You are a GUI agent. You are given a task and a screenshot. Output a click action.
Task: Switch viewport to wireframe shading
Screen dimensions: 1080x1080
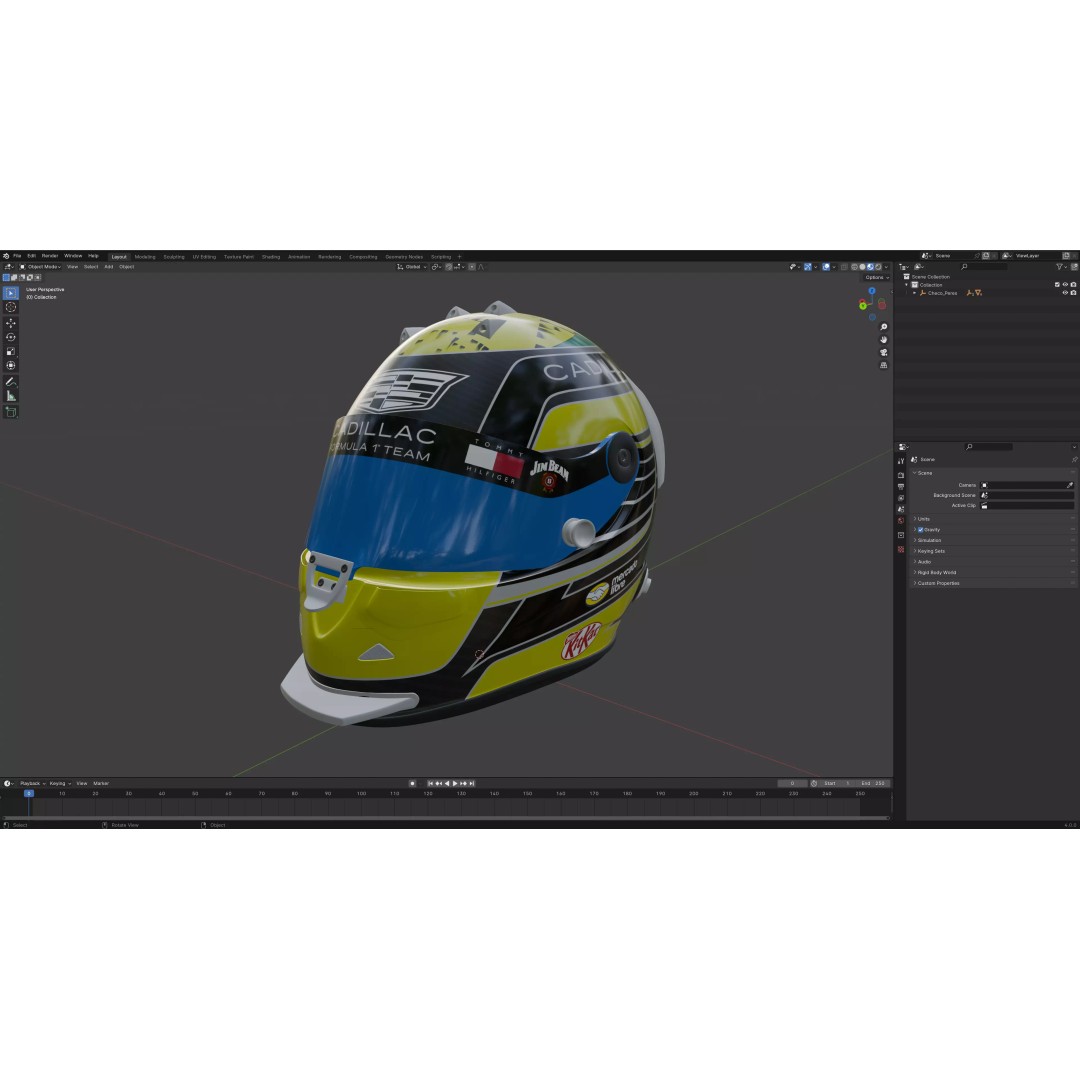[854, 267]
